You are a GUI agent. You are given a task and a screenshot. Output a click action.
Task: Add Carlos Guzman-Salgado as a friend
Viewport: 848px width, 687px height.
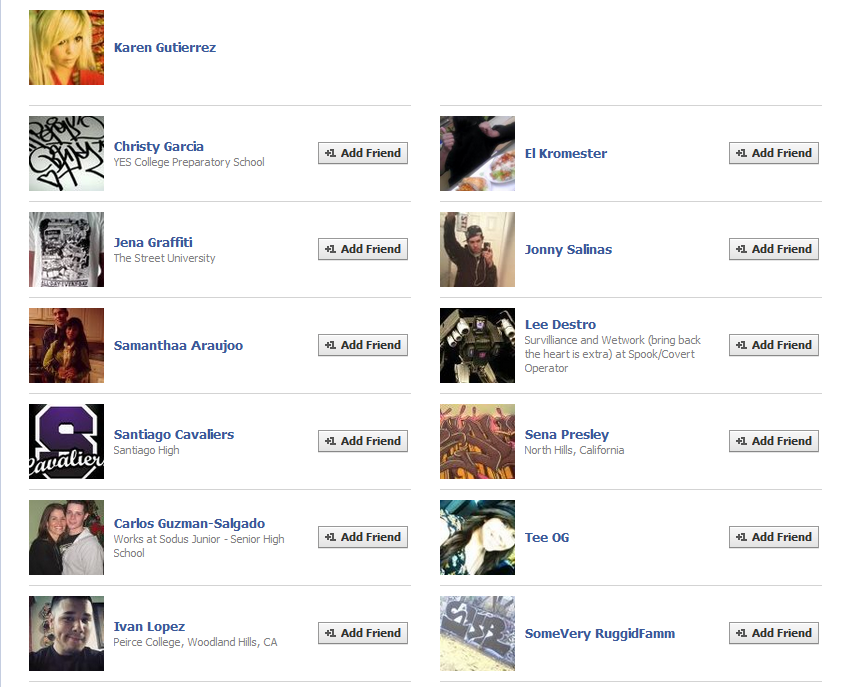point(363,537)
